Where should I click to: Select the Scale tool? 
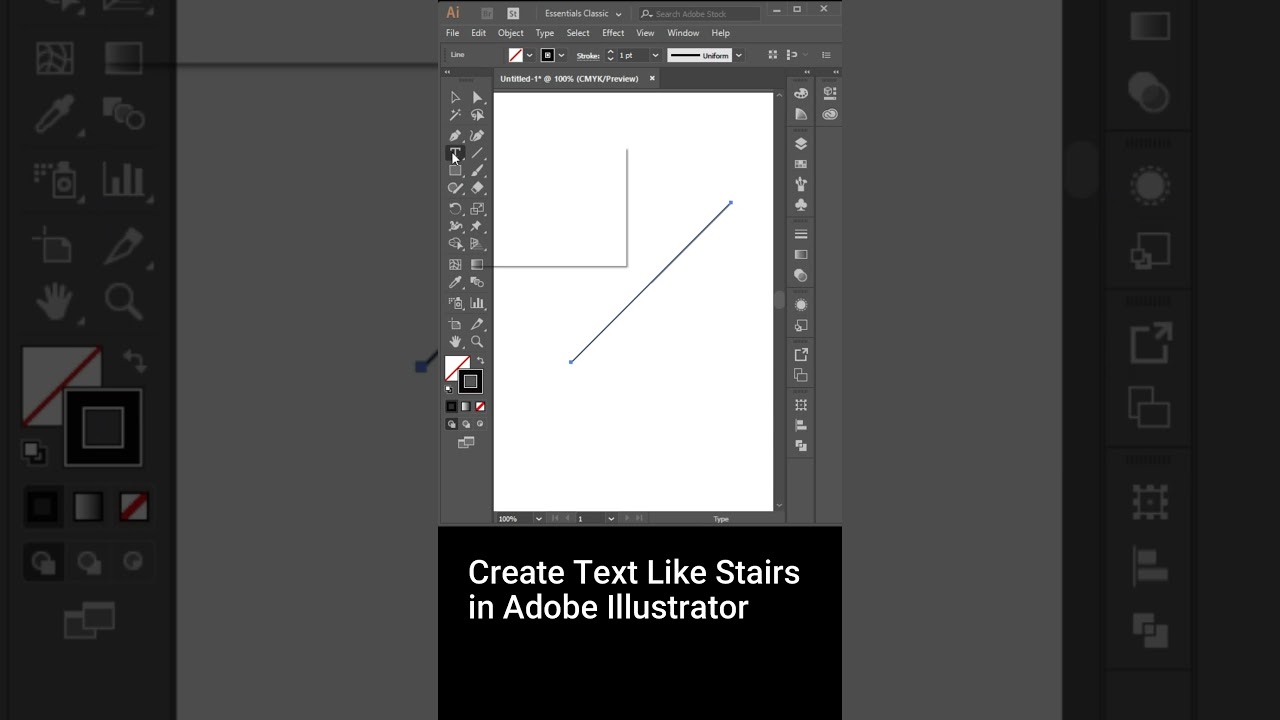tap(477, 208)
